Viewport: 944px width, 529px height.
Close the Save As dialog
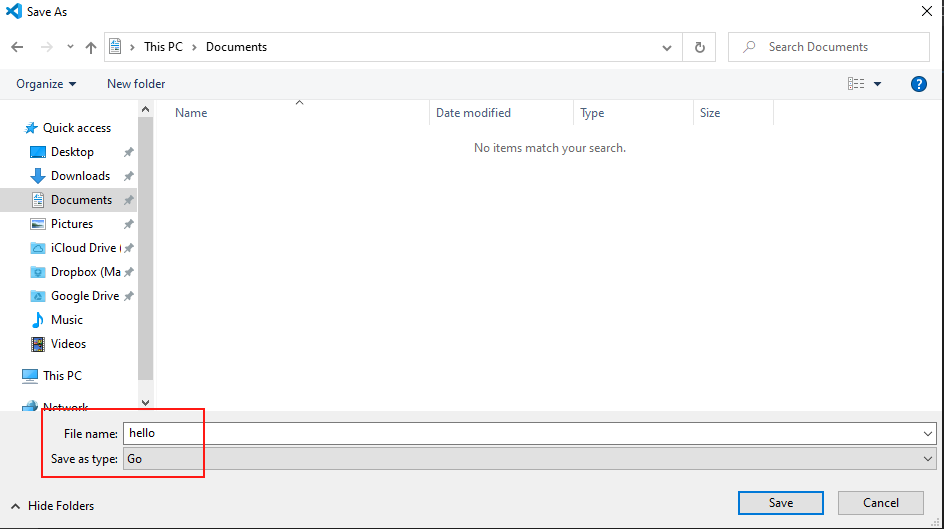(927, 11)
